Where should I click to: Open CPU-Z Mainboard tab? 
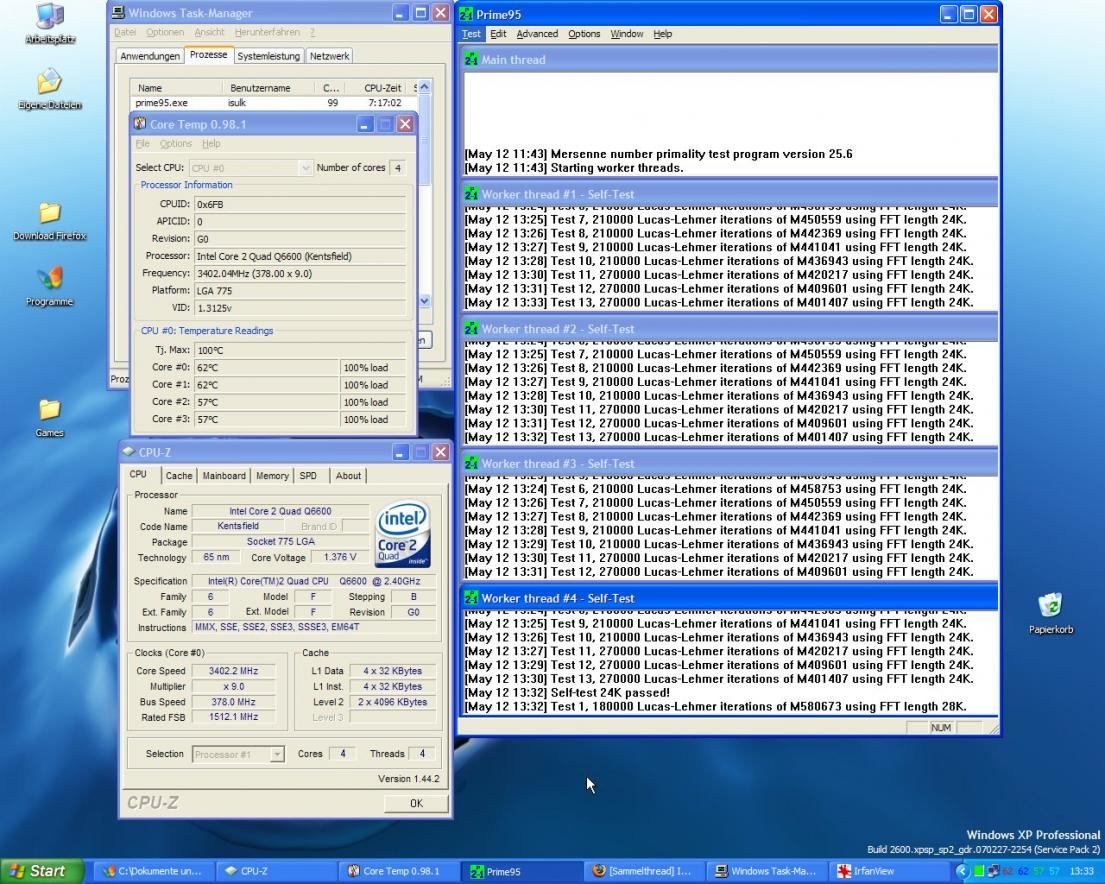tap(224, 476)
